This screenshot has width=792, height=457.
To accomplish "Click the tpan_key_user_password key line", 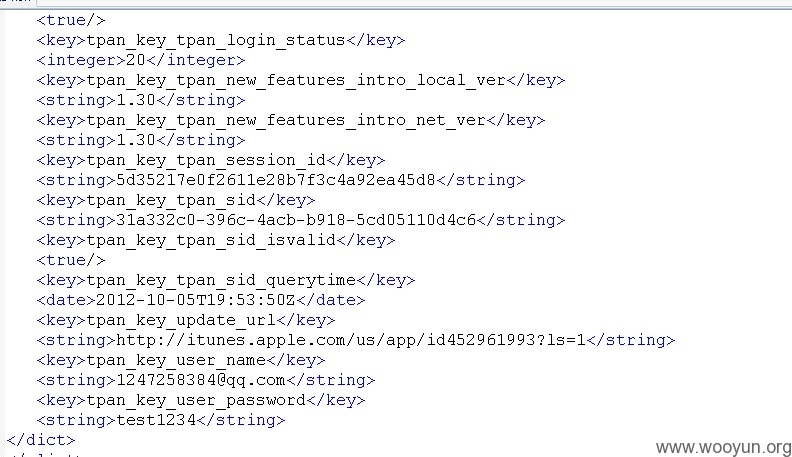I will (x=201, y=400).
